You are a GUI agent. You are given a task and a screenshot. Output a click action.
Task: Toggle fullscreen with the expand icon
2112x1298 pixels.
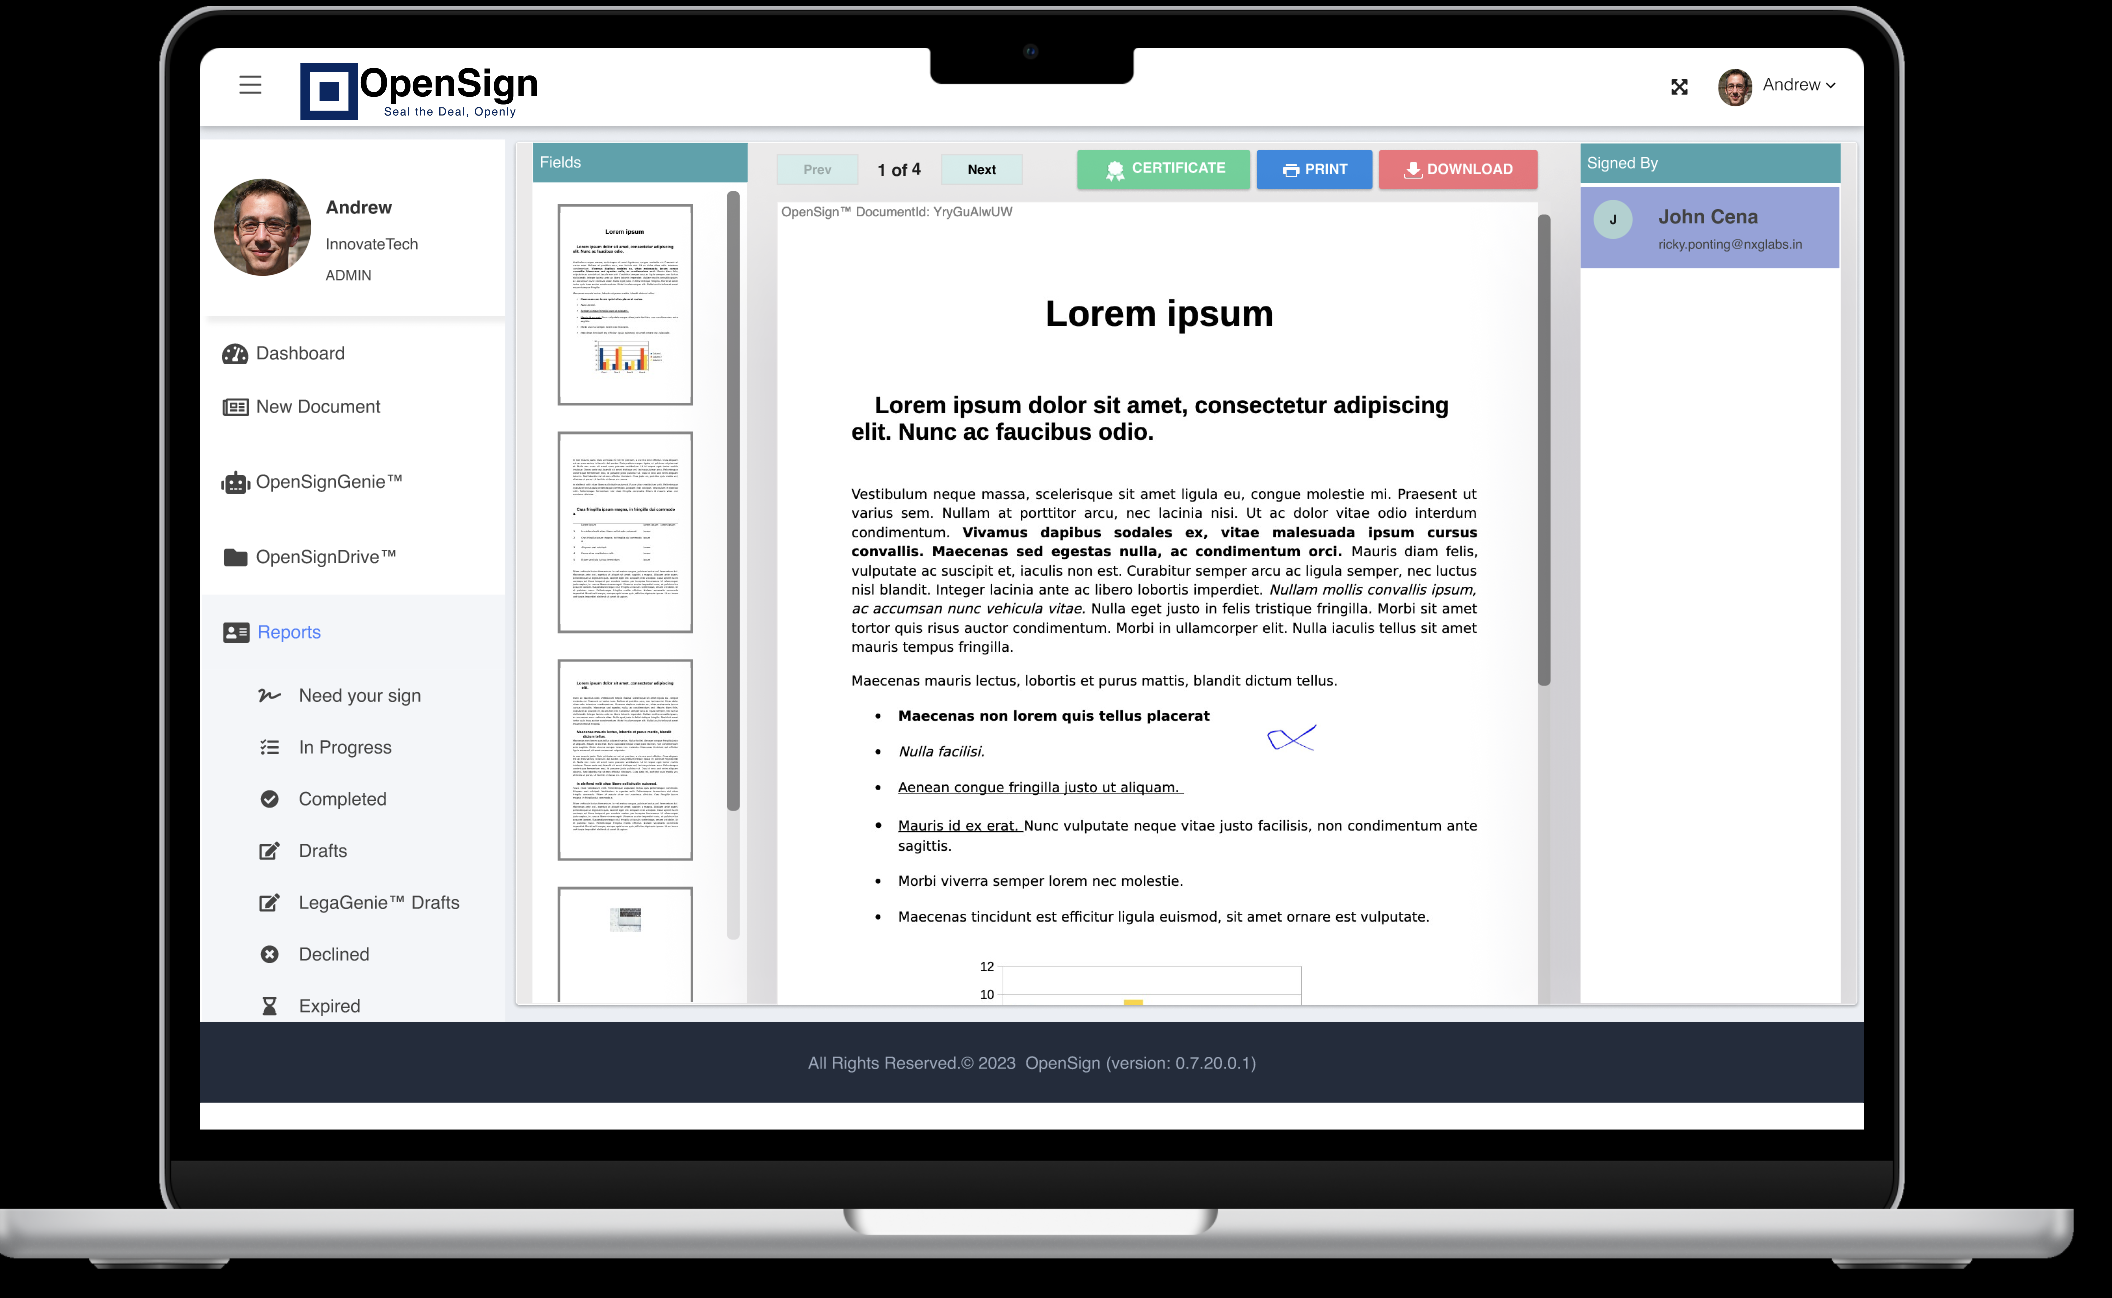point(1678,86)
